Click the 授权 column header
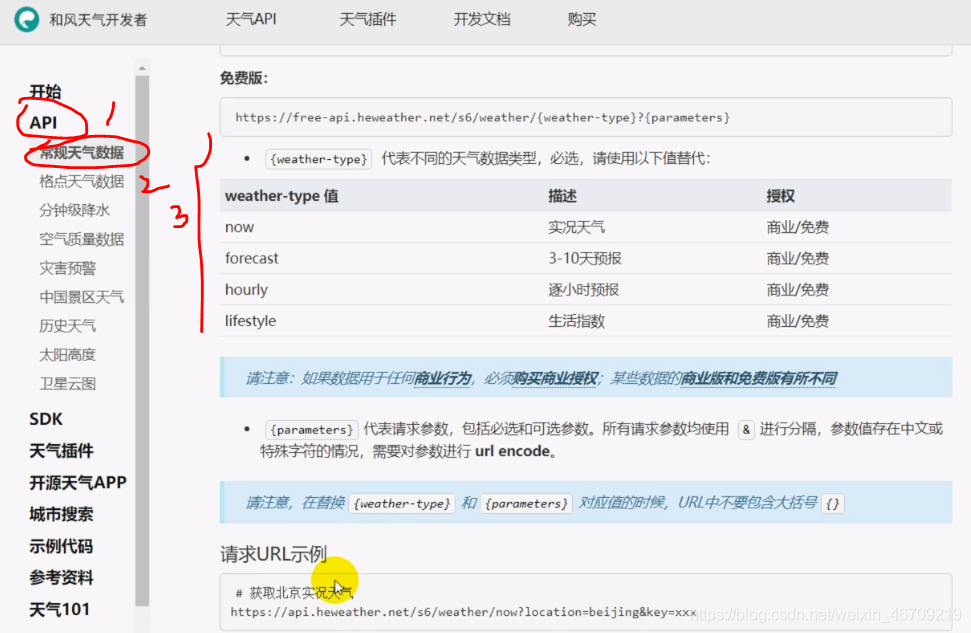Viewport: 971px width, 633px height. click(780, 196)
